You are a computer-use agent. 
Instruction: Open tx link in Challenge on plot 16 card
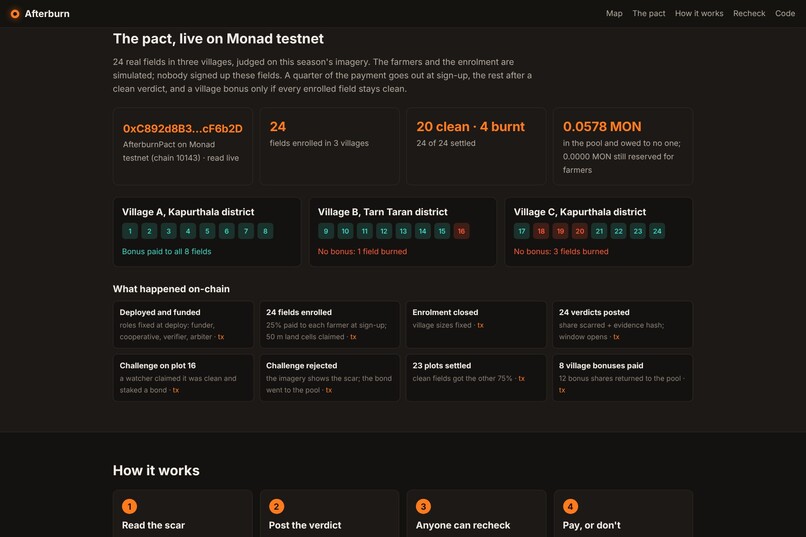pyautogui.click(x=176, y=391)
